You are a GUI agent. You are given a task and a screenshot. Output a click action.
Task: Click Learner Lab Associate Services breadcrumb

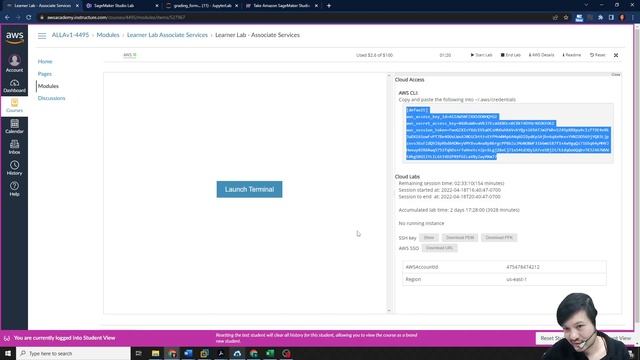167,35
